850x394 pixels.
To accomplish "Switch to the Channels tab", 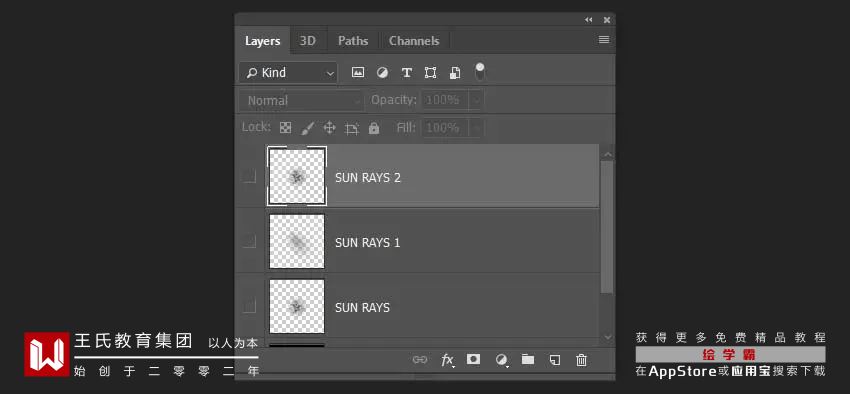I will tap(414, 41).
